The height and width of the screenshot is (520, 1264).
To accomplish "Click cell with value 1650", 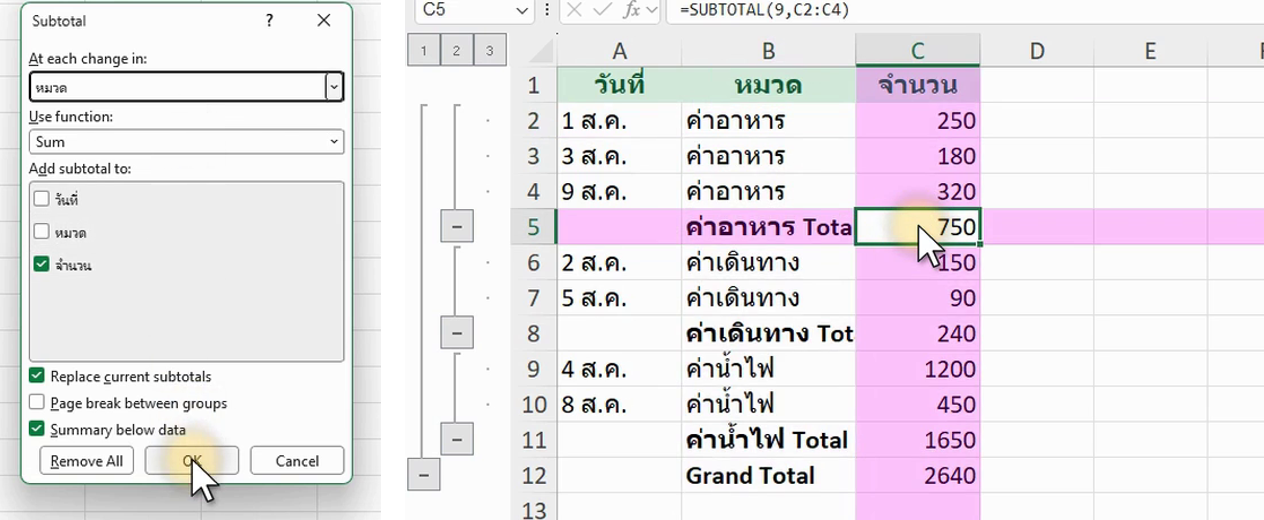I will click(918, 439).
